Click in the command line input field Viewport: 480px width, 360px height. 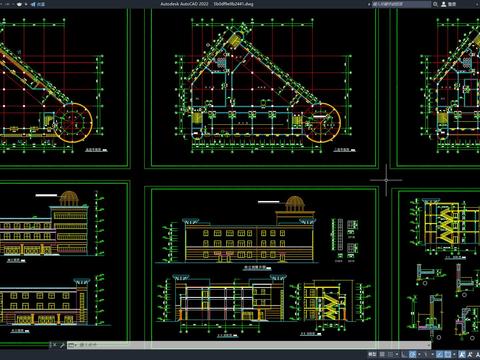(250, 345)
